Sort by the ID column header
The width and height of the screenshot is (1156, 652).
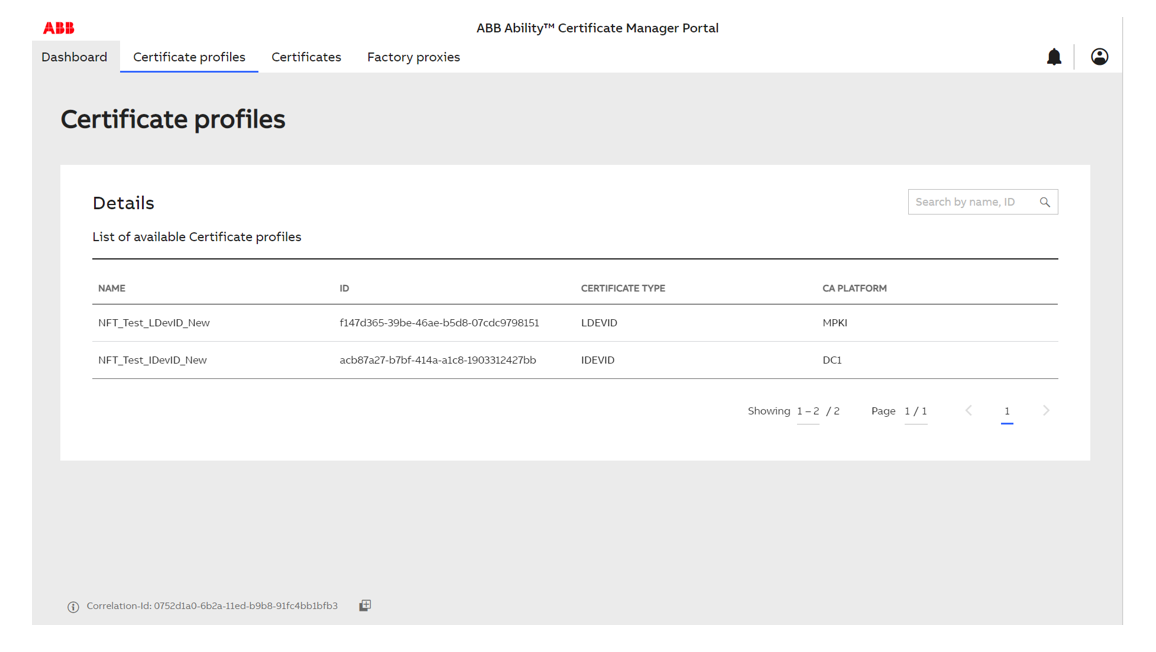coord(344,288)
